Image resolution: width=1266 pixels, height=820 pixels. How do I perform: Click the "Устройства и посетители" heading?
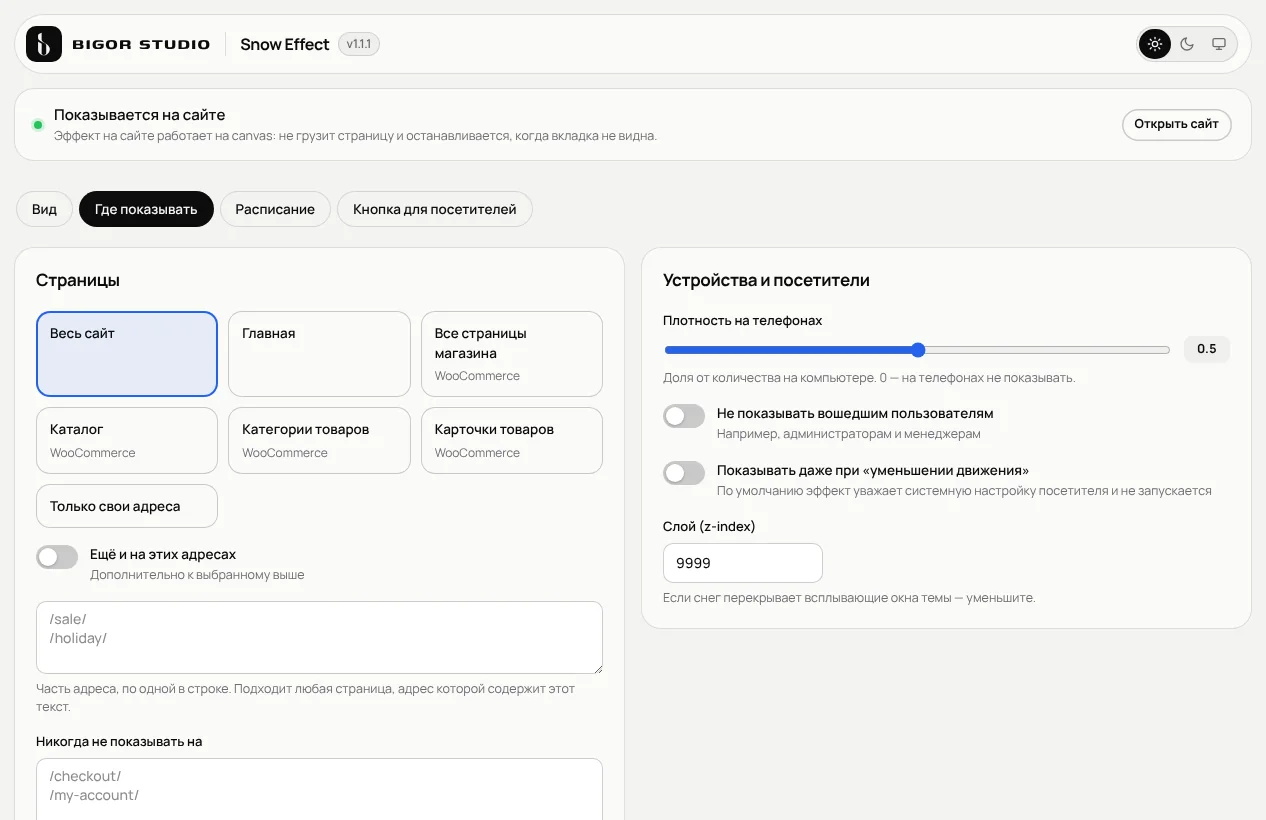766,280
